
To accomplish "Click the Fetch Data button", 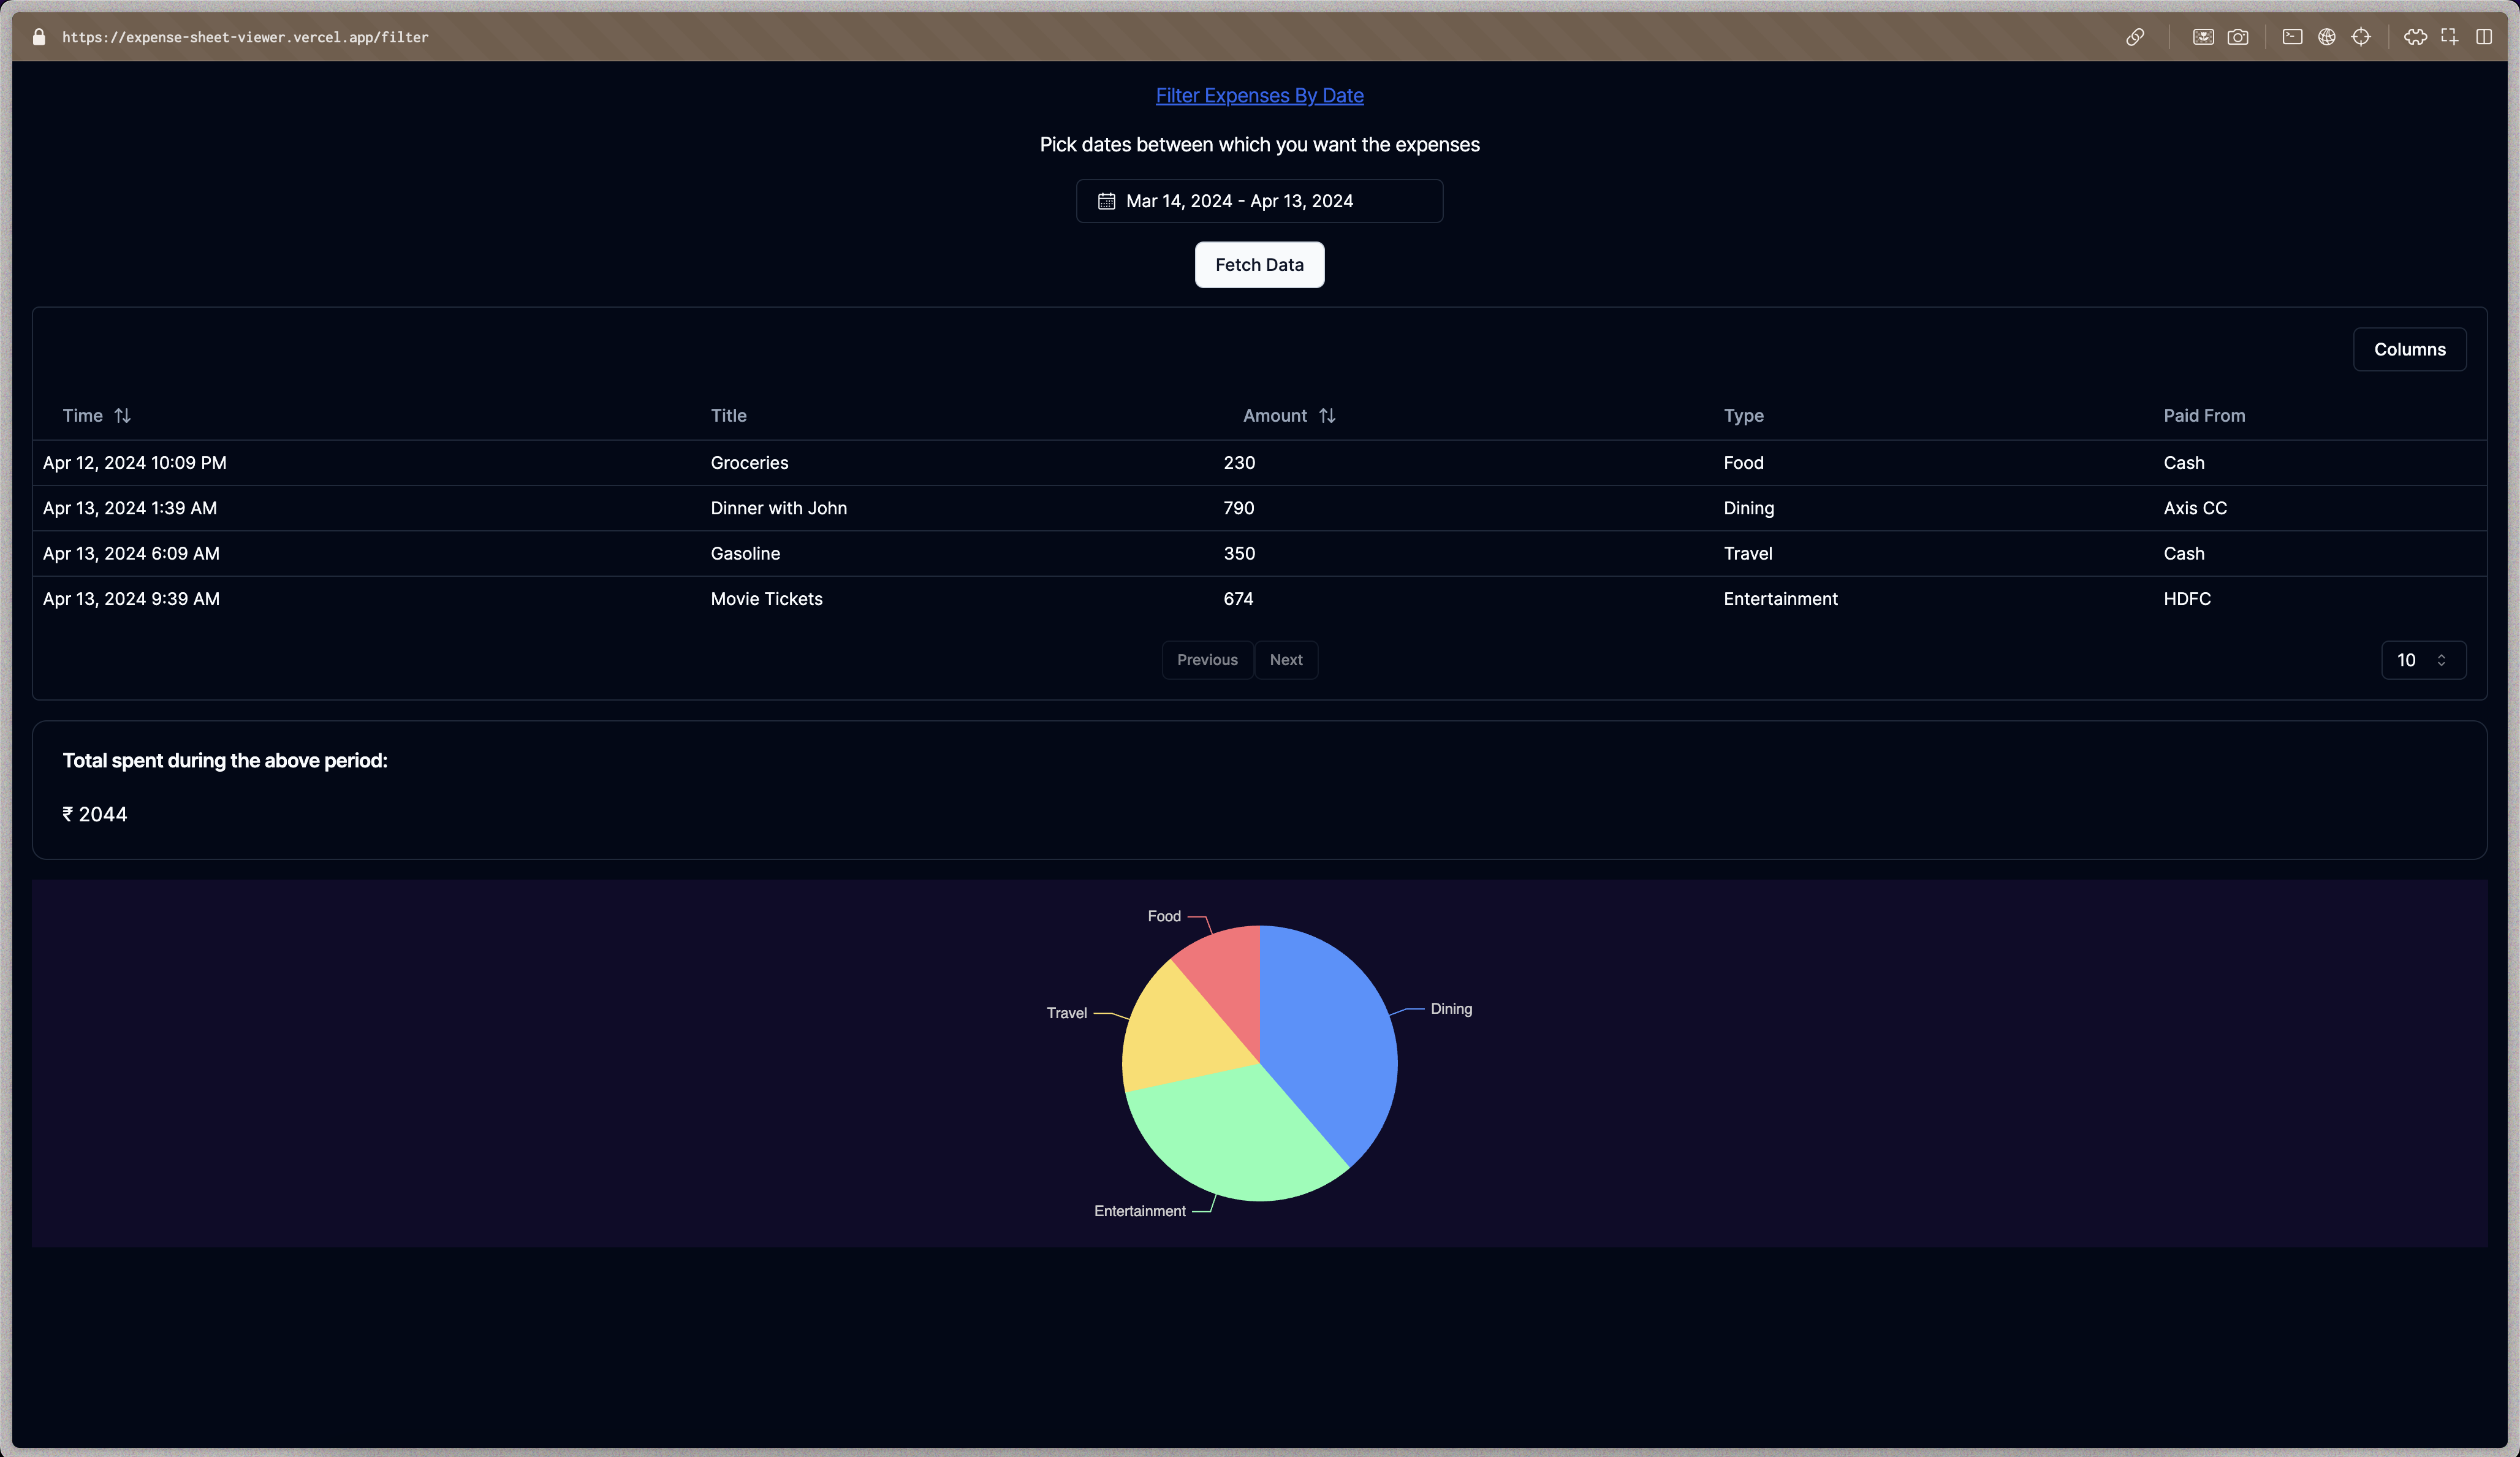I will coord(1259,265).
